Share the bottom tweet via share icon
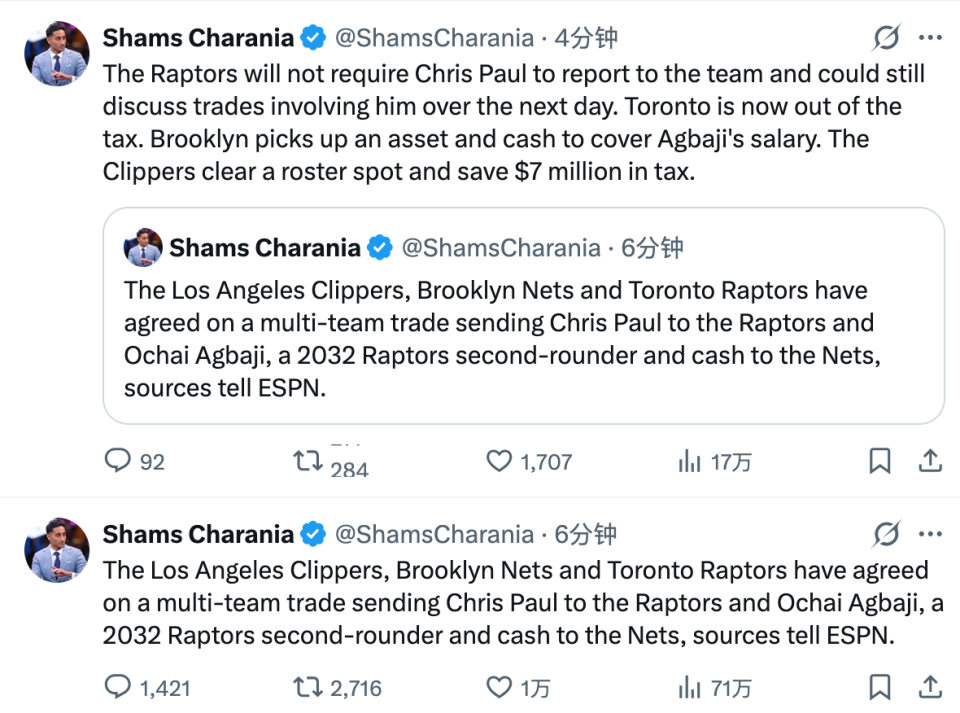 point(930,687)
